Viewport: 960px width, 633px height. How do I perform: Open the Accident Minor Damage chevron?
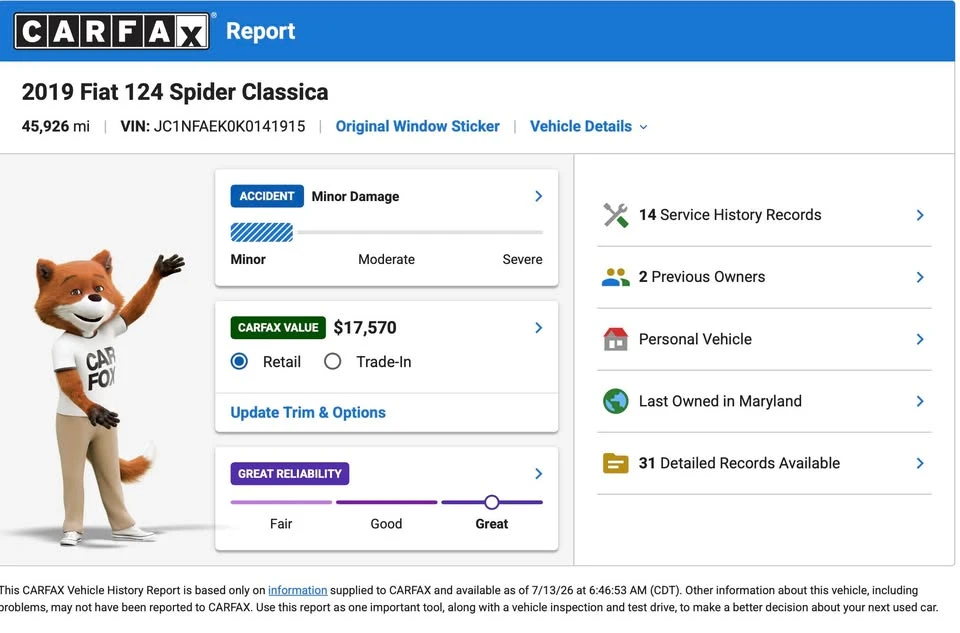pyautogui.click(x=539, y=196)
